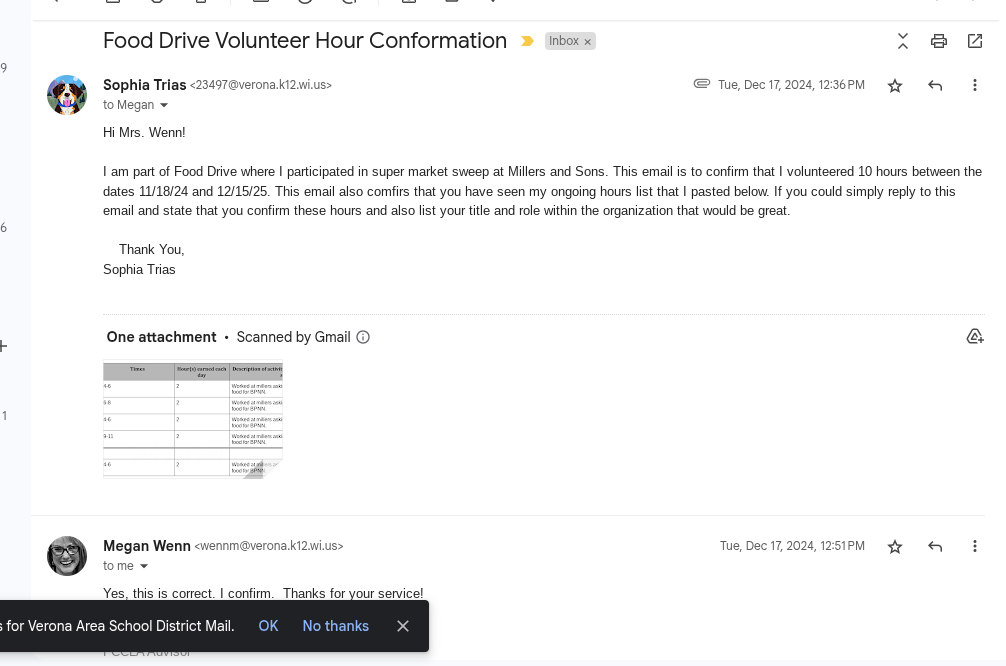
Task: Expand the 'to Megan' recipient details
Action: [164, 106]
